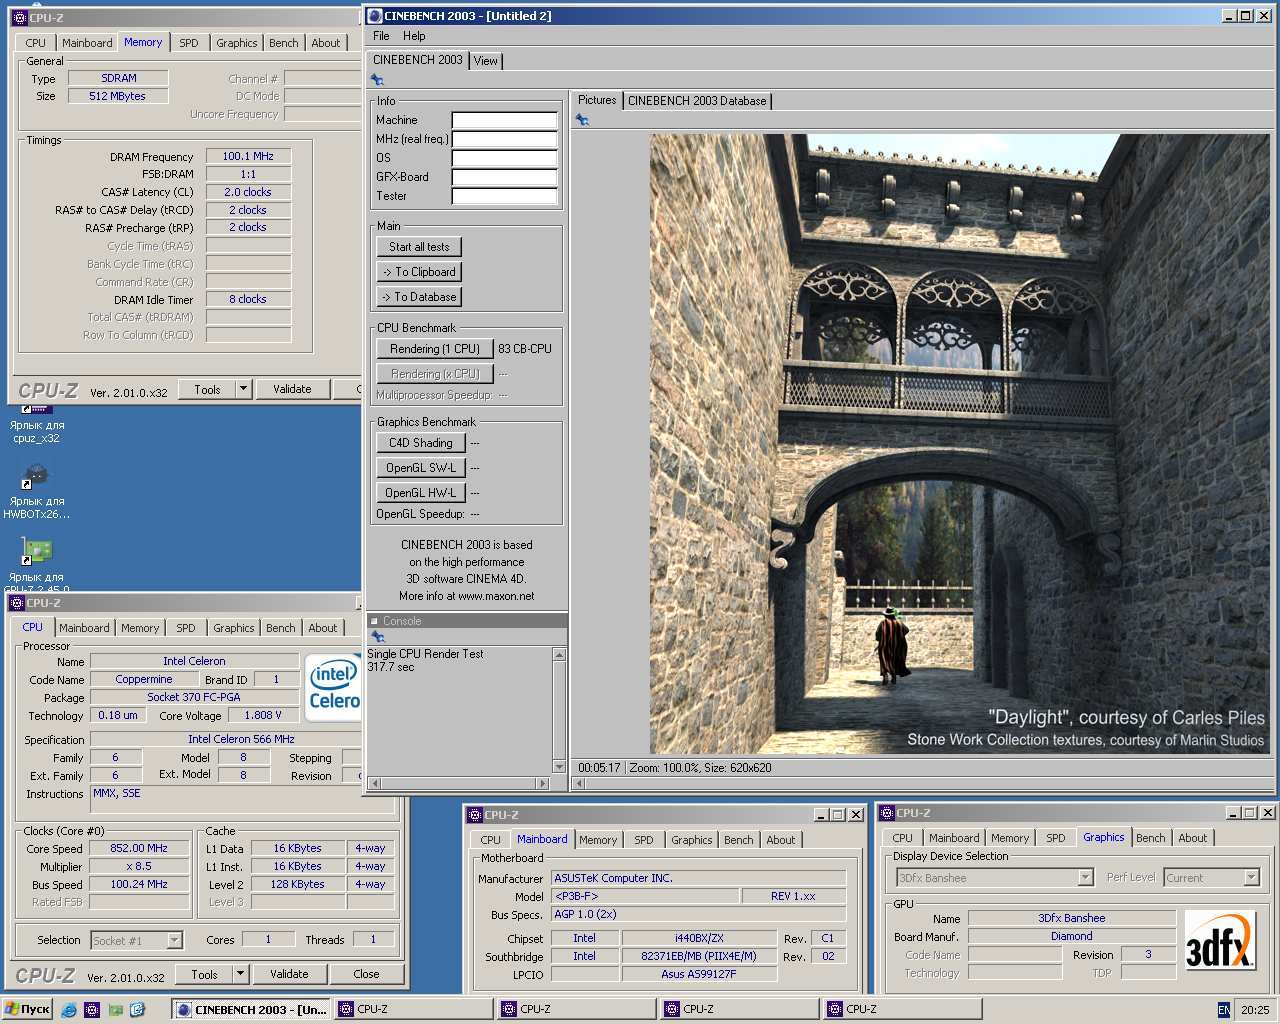Open the Perf Level Current dropdown
This screenshot has width=1280, height=1024.
point(1251,878)
